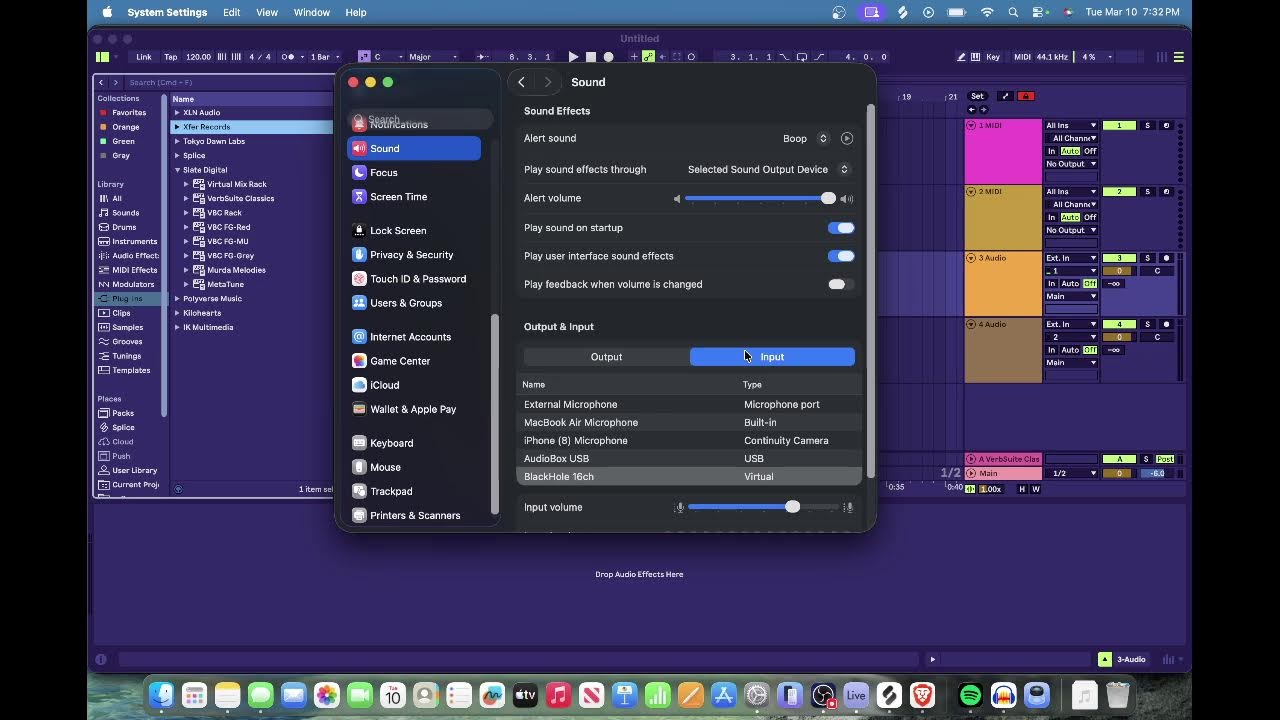Open the Edit menu in the menu bar
This screenshot has height=720, width=1280.
pos(231,12)
